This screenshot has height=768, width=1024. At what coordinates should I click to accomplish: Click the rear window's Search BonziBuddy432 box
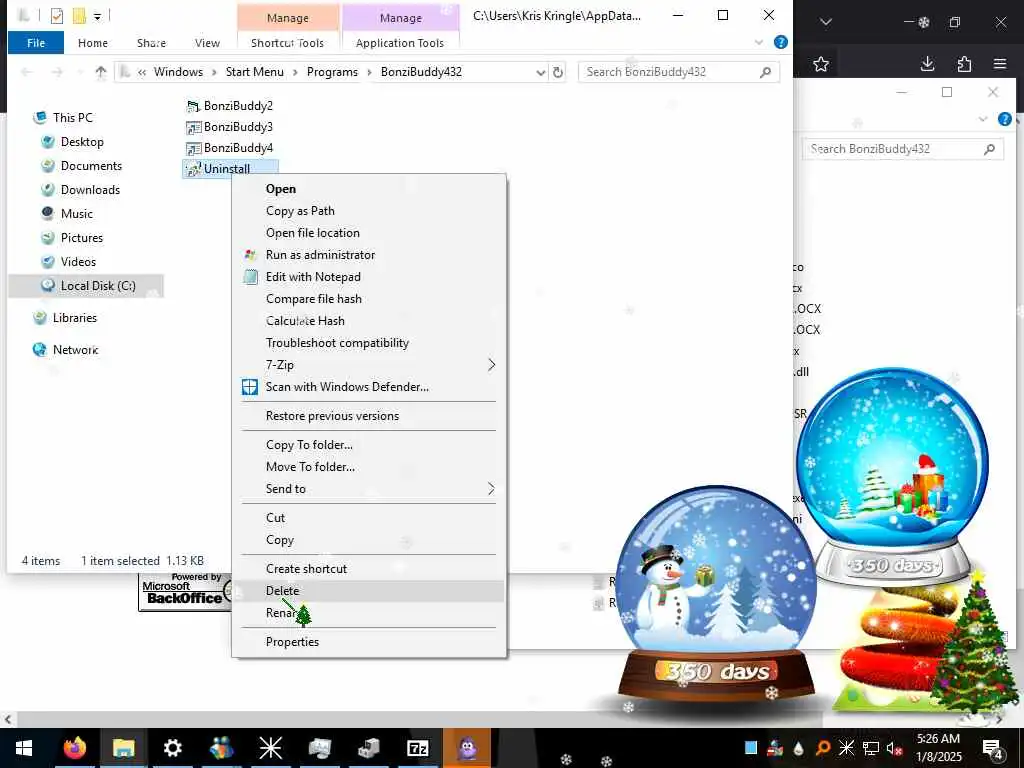pyautogui.click(x=903, y=149)
